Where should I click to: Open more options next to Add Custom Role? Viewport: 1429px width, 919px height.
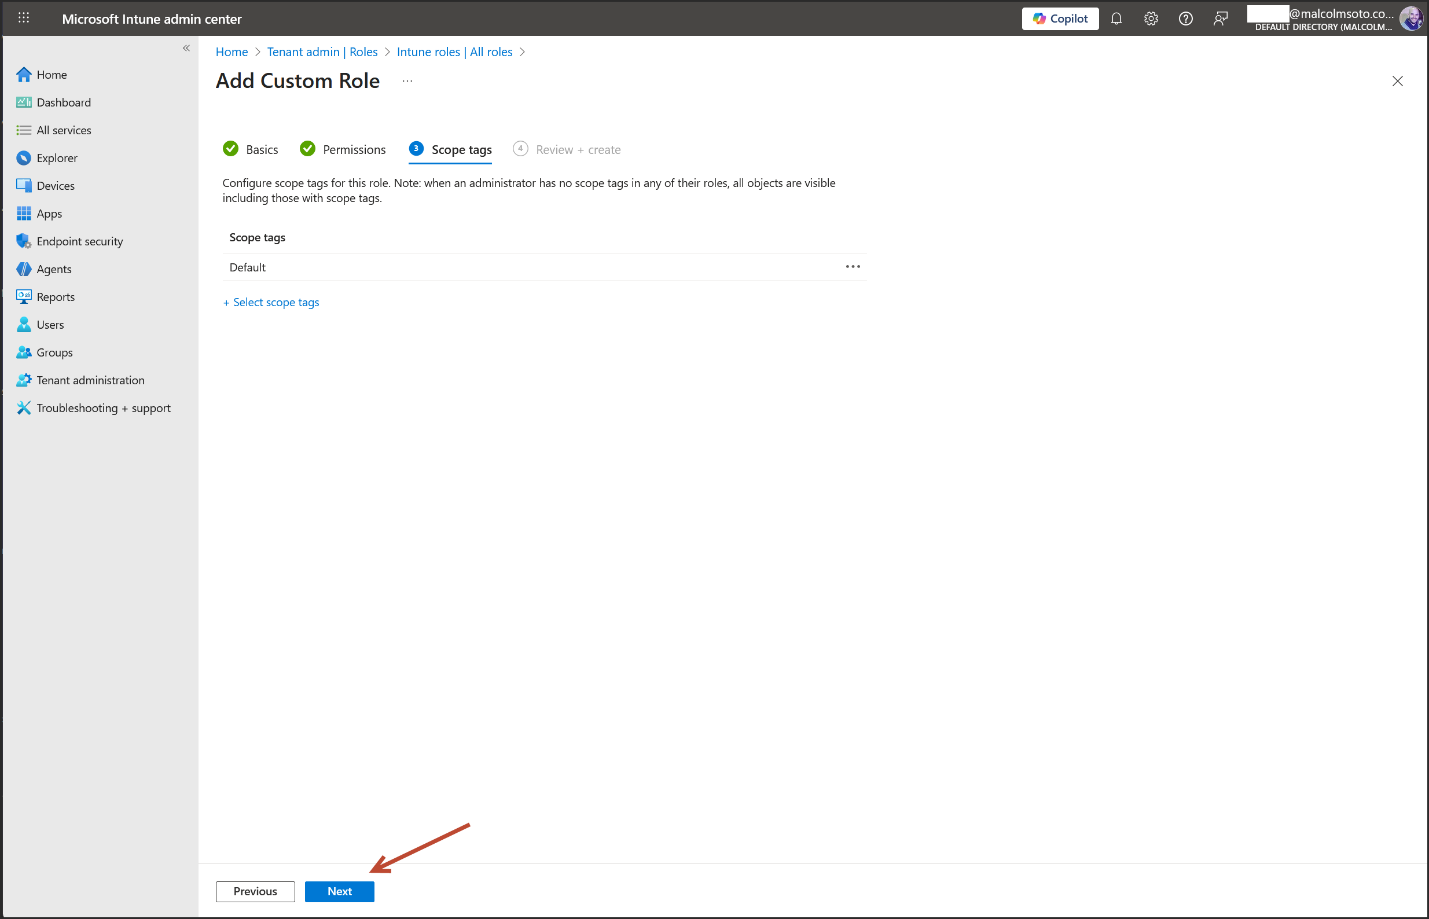pos(407,81)
